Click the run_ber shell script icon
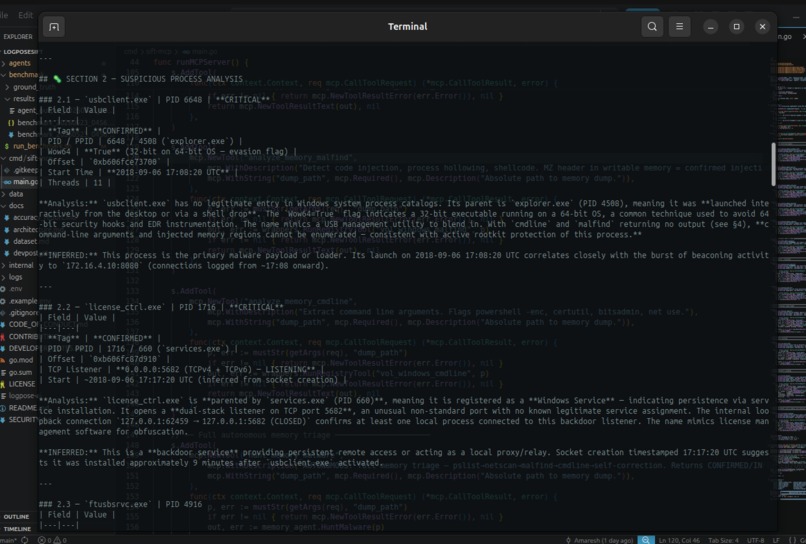 (x=7, y=147)
